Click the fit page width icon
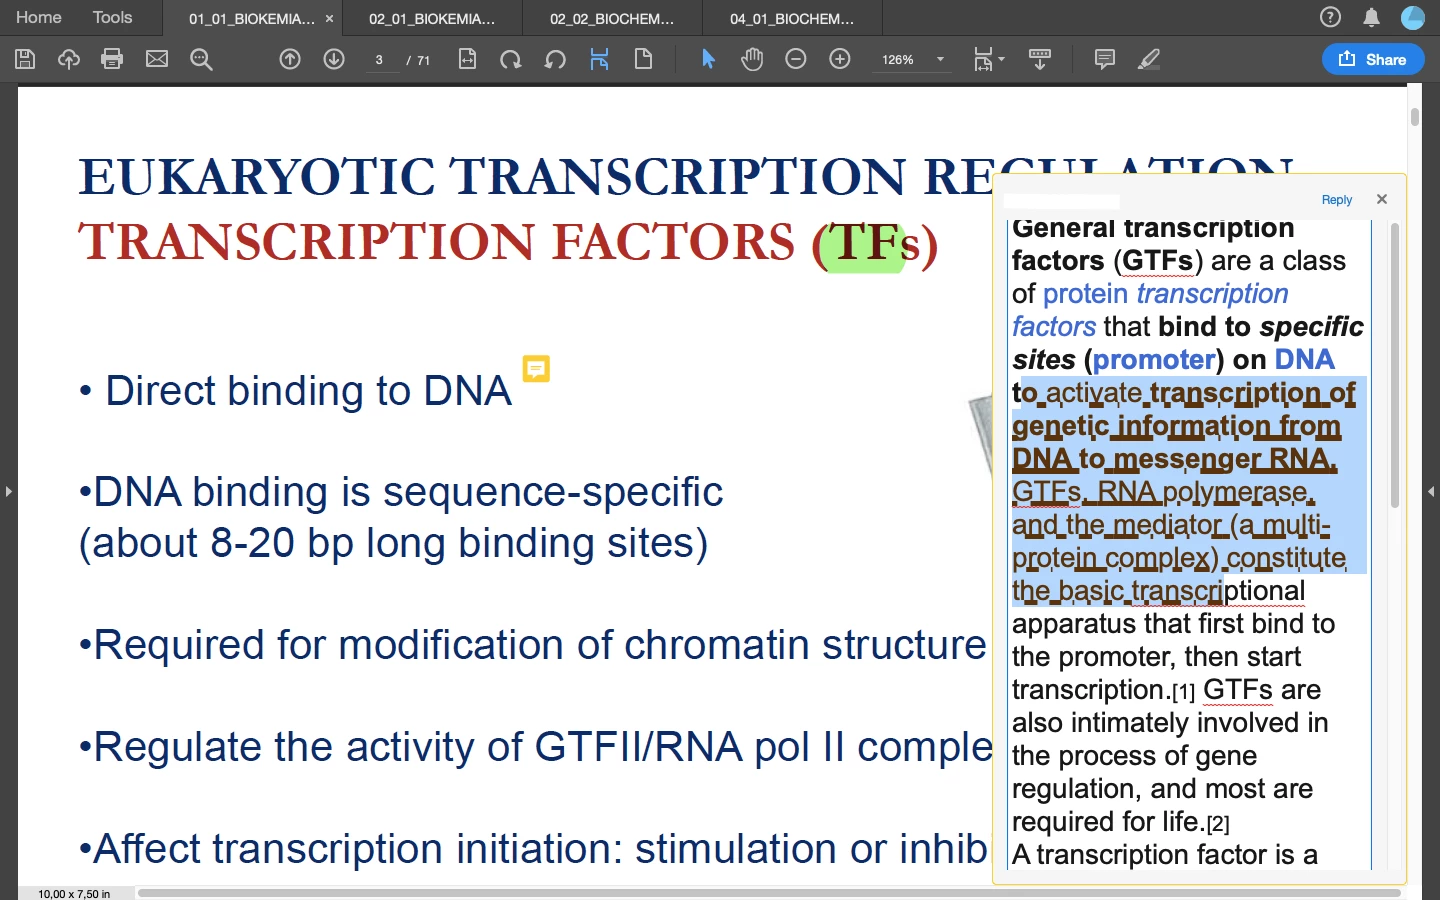This screenshot has width=1440, height=900. pyautogui.click(x=467, y=59)
